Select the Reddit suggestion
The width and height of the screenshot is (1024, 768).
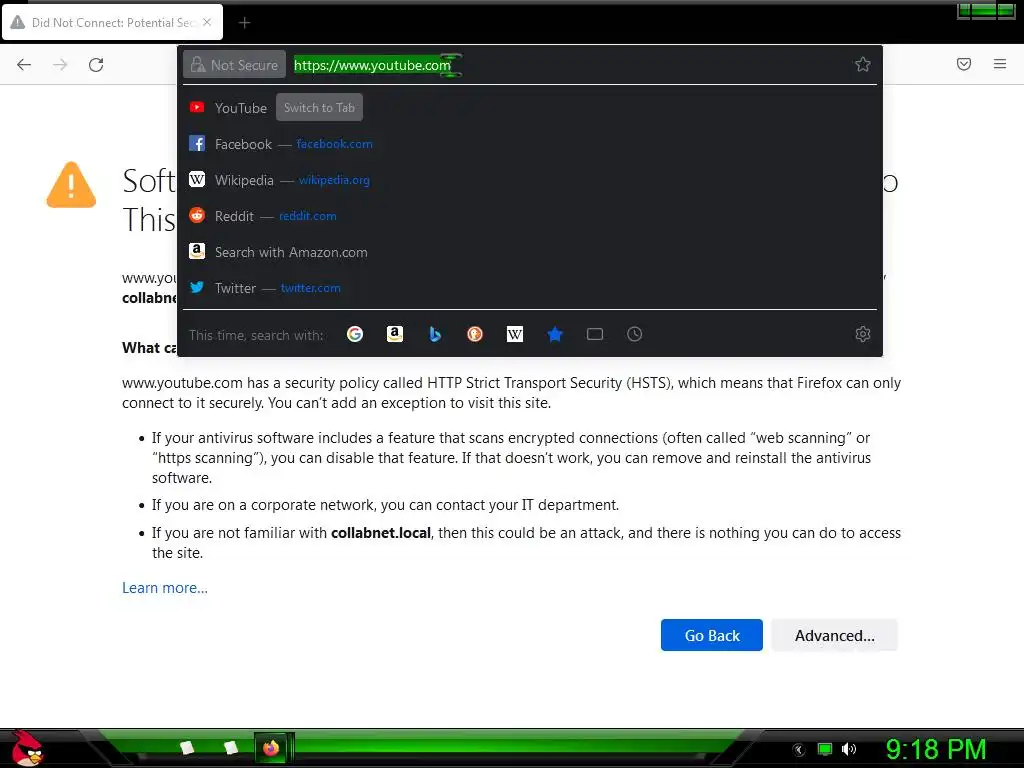530,216
